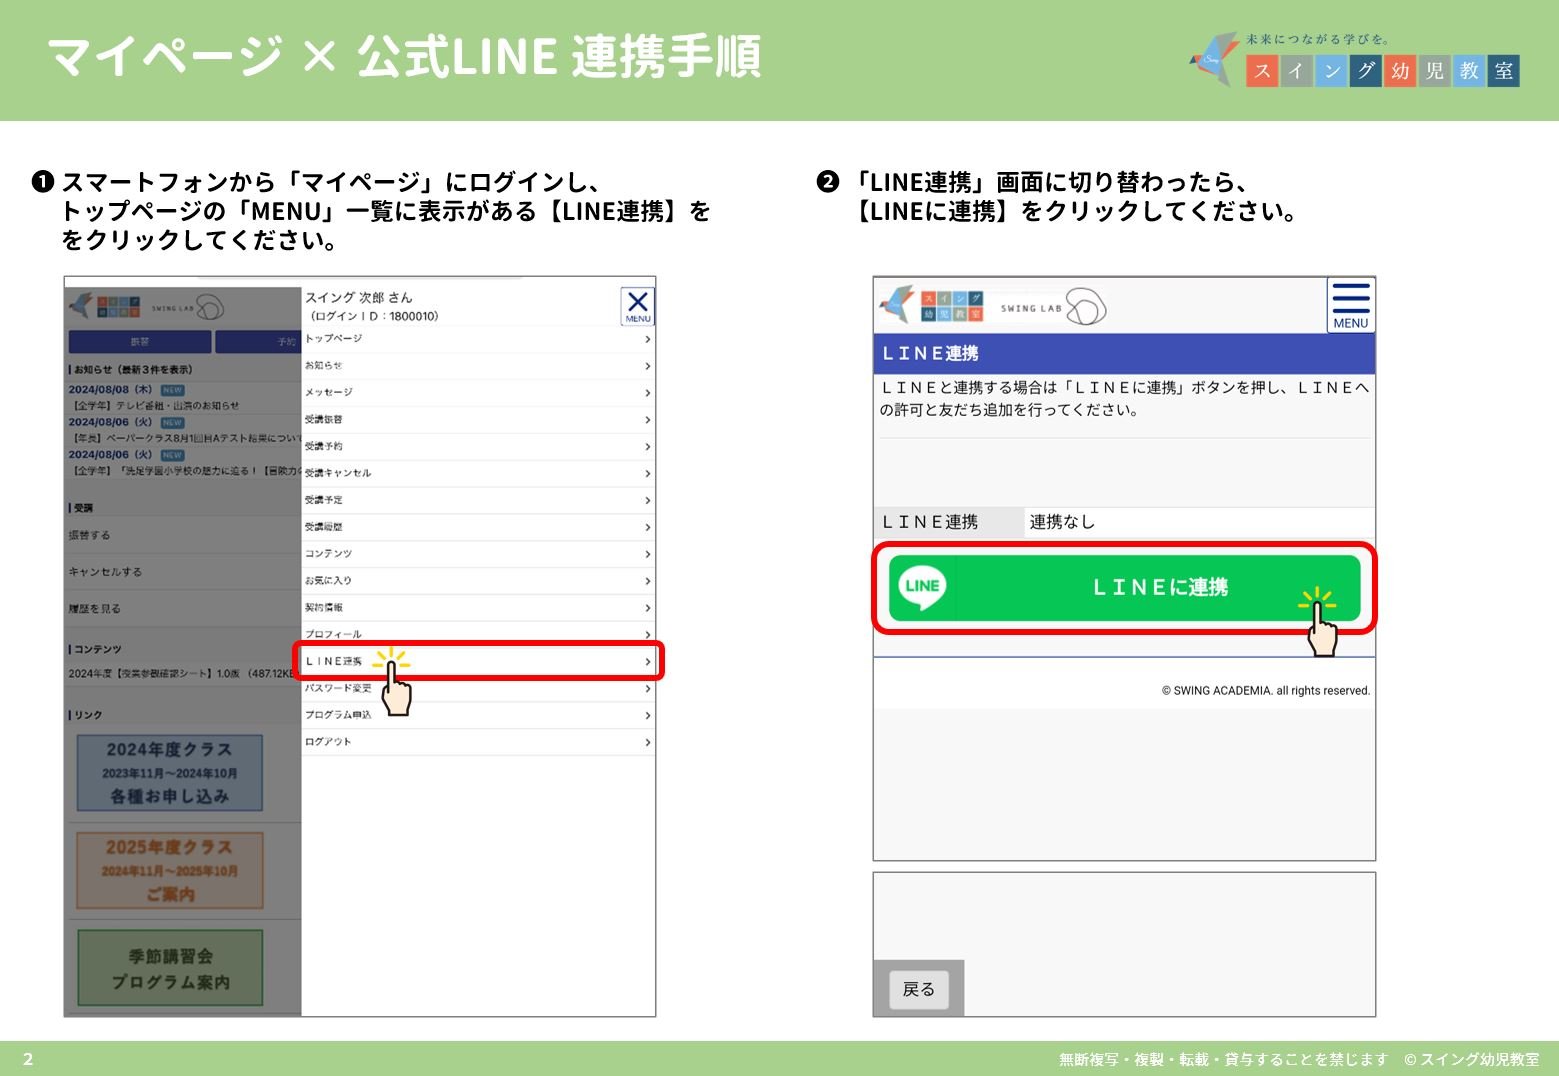The width and height of the screenshot is (1559, 1076).
Task: Click the リンク section heading
Action: pyautogui.click(x=86, y=715)
